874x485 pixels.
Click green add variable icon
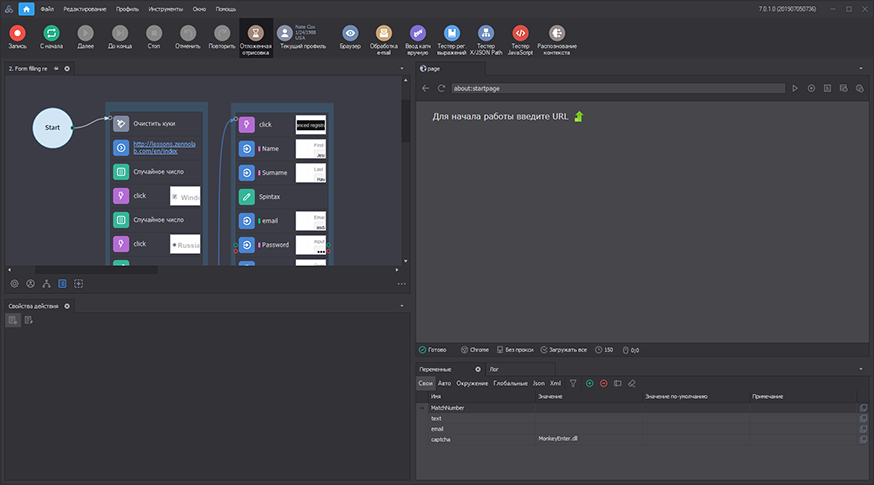click(589, 384)
